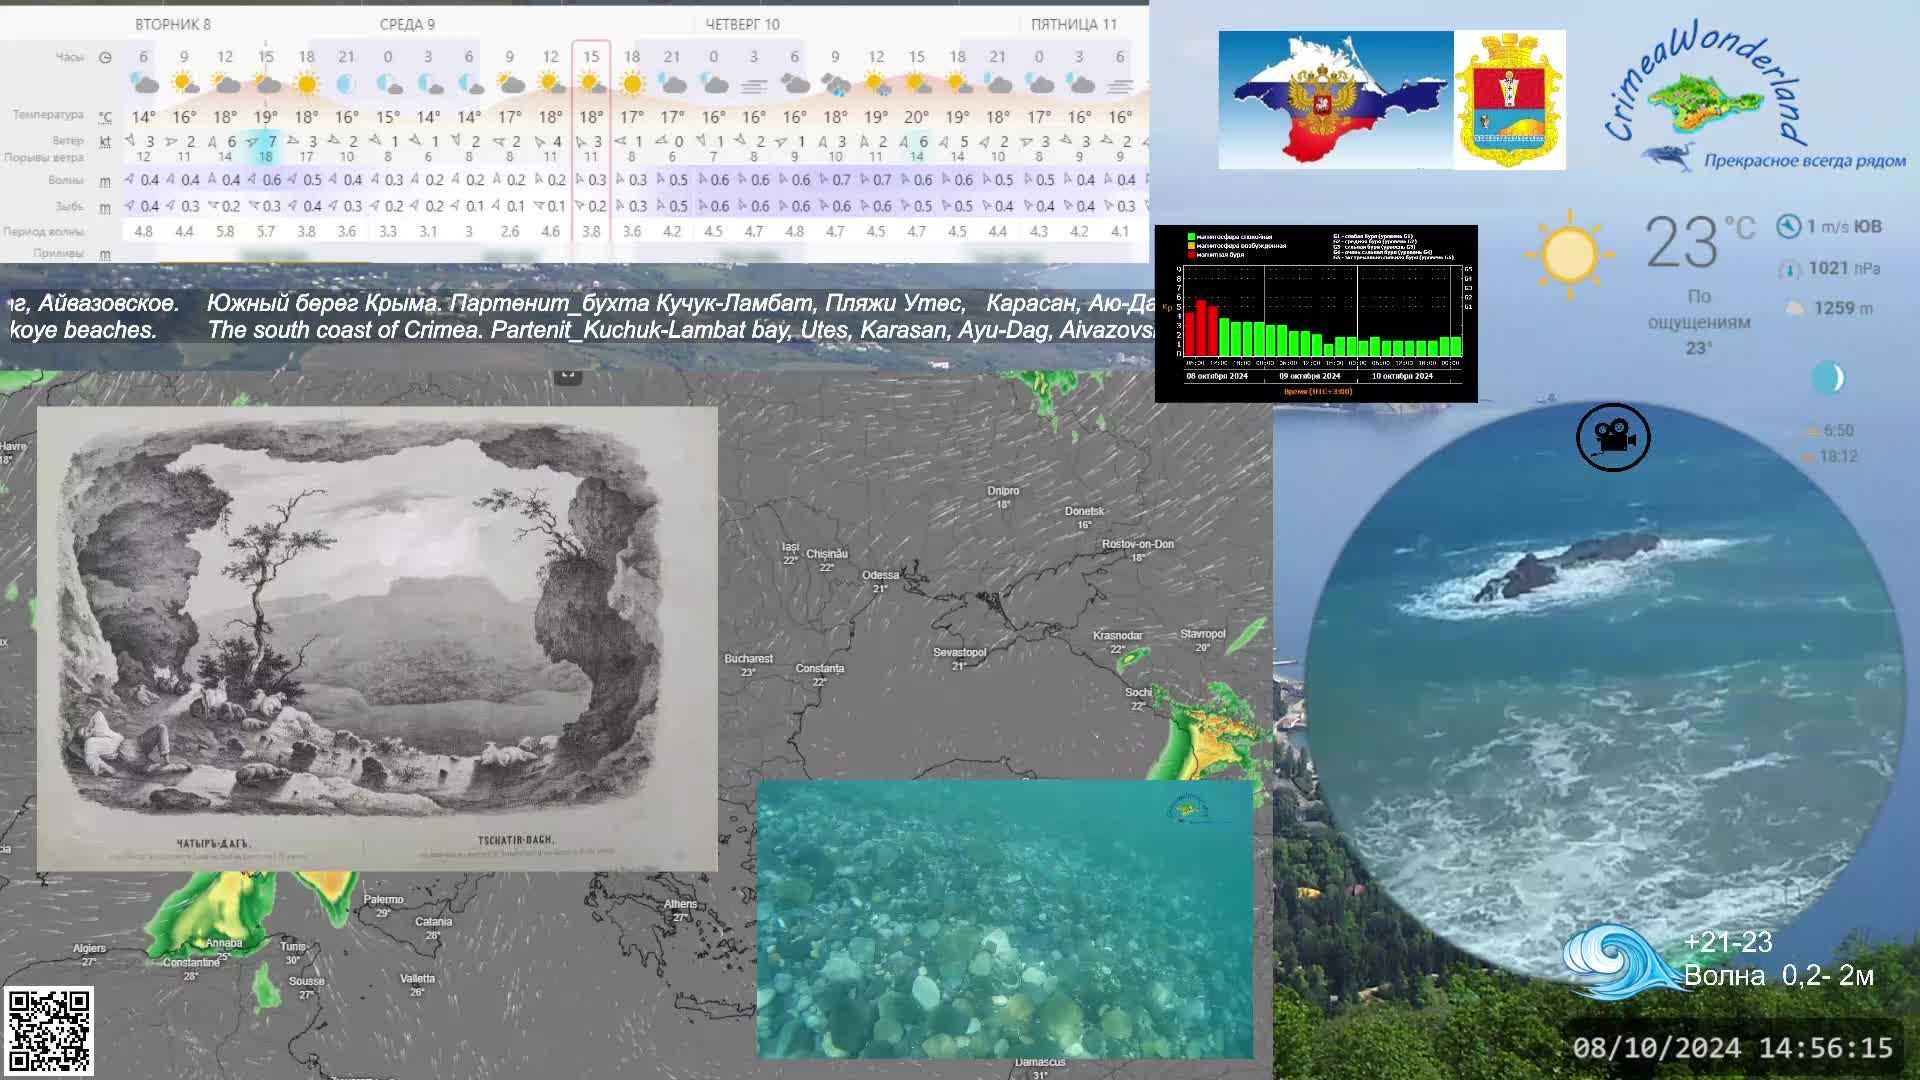Click the Порывы ветра row label
Viewport: 1920px width, 1080px height.
[44, 158]
